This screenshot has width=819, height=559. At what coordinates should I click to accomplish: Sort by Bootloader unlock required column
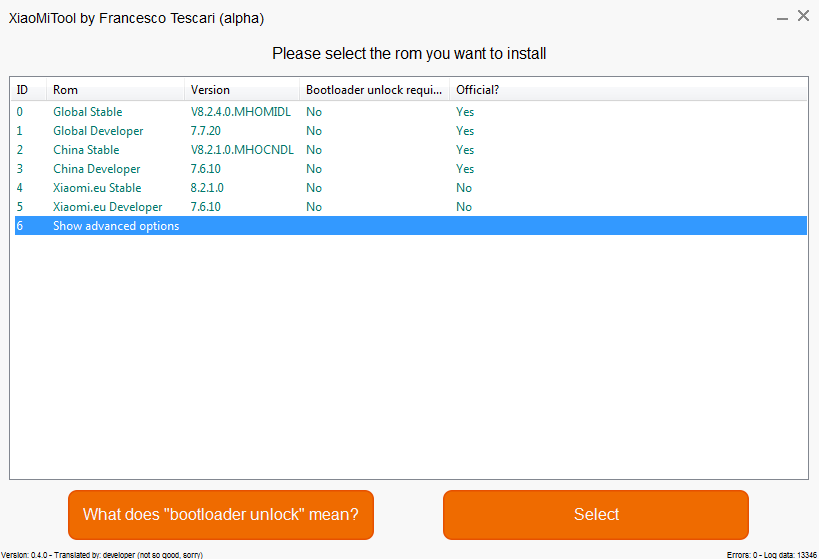373,90
